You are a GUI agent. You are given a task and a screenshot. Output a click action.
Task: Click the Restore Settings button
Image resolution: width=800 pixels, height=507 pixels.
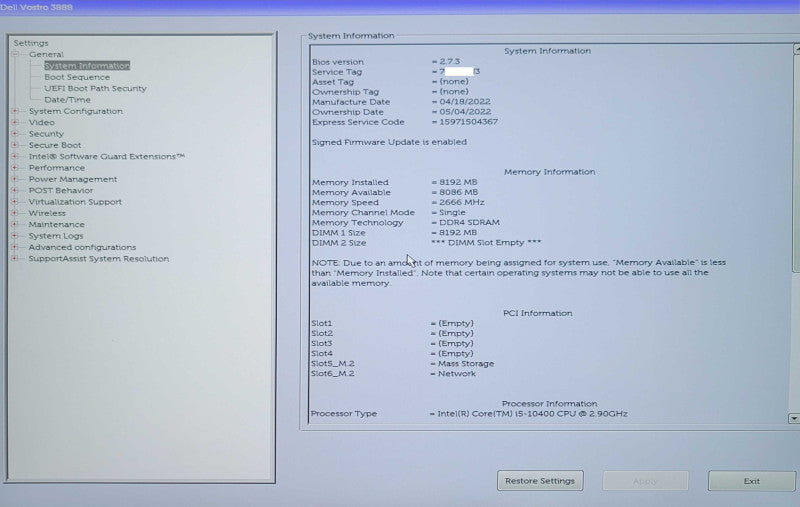tap(540, 480)
